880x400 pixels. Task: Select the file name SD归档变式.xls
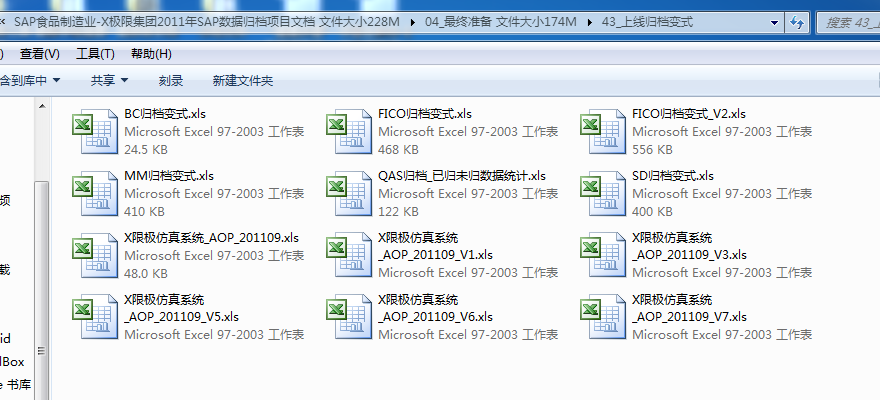(x=673, y=176)
